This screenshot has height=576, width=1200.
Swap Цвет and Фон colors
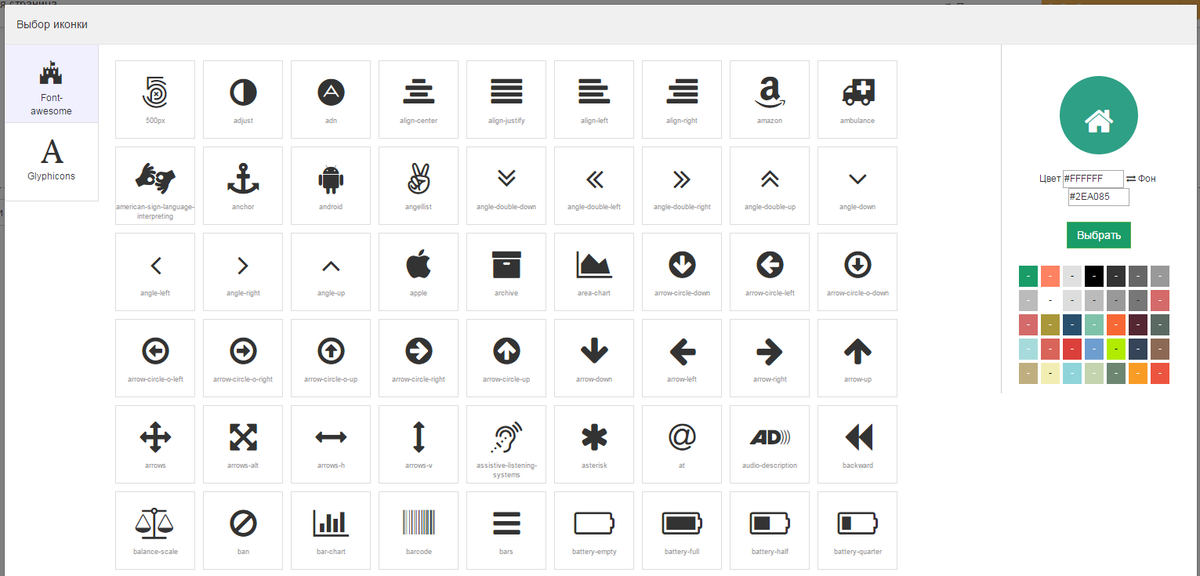coord(1131,179)
